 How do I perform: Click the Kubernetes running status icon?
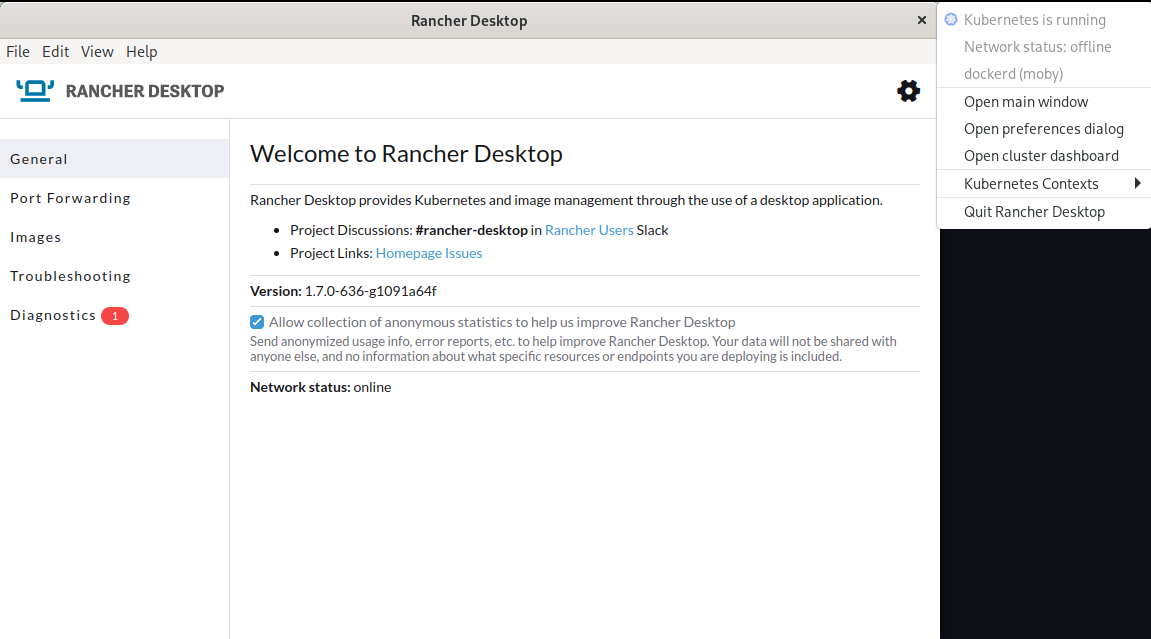click(x=950, y=19)
